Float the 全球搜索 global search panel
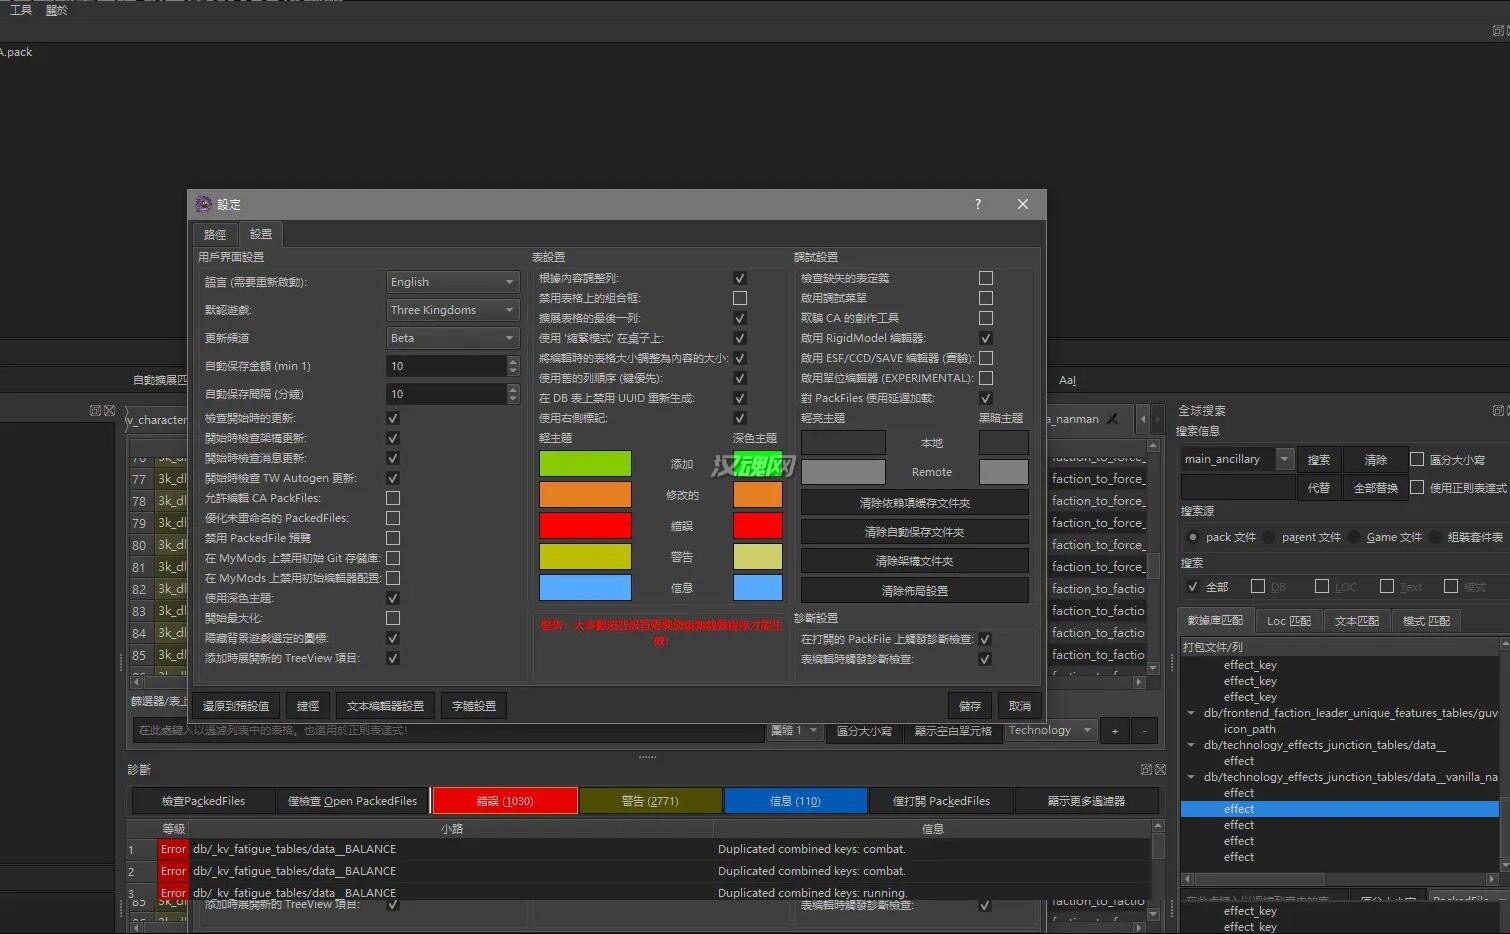Image resolution: width=1510 pixels, height=934 pixels. point(1497,410)
